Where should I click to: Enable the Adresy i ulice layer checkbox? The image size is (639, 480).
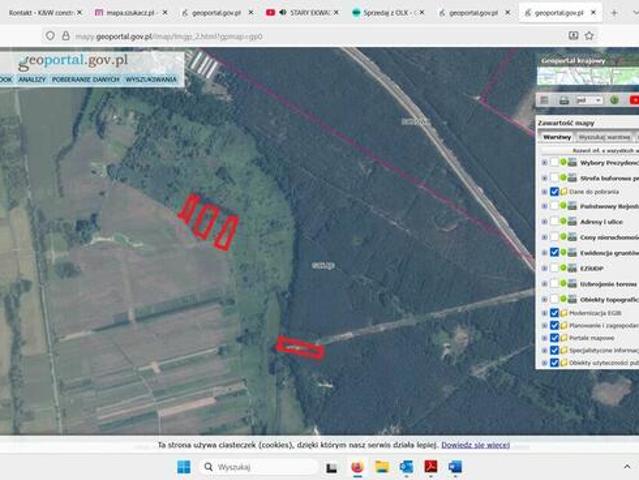coord(554,222)
